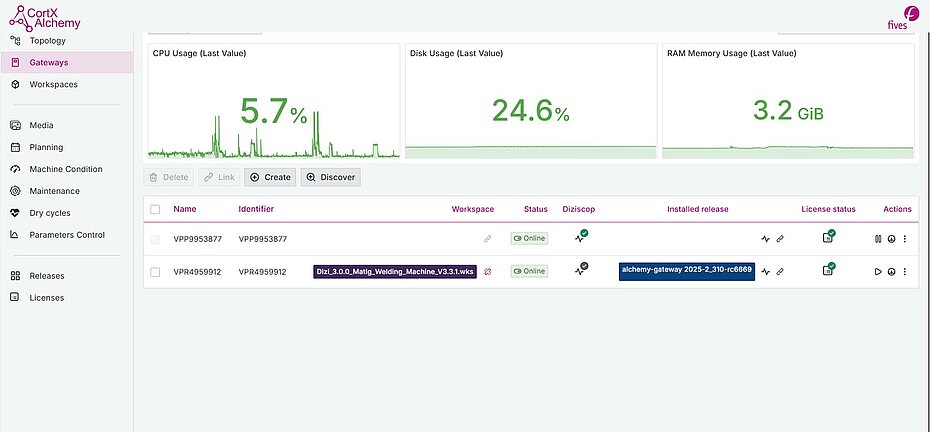Go to Workspaces in the sidebar
This screenshot has width=930, height=432.
pos(53,85)
